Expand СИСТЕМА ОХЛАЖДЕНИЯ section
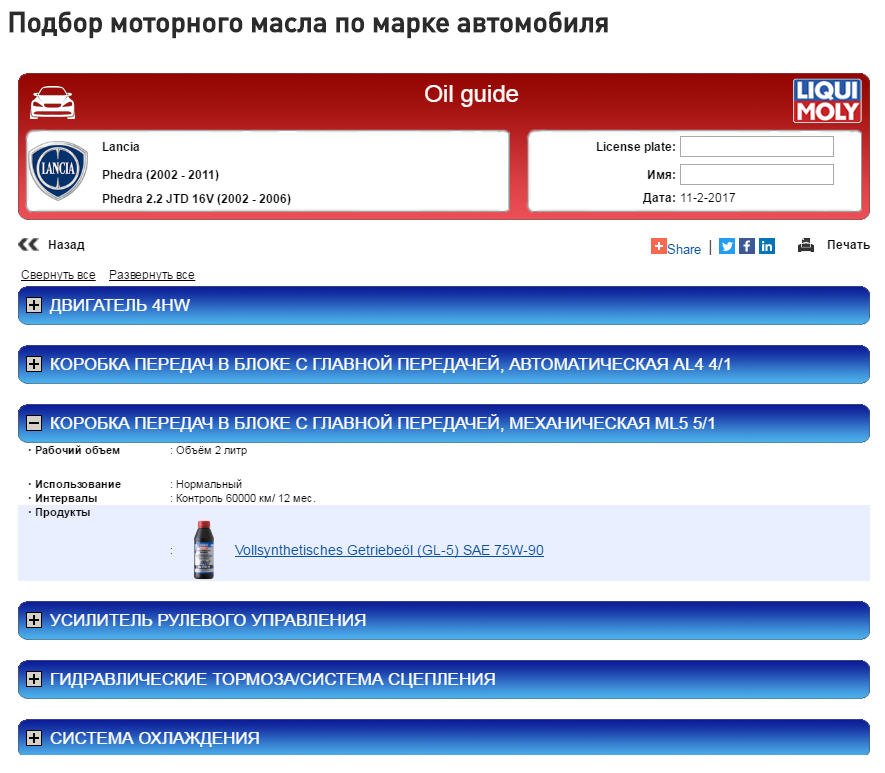Screen dimensions: 885x773 [x=34, y=739]
